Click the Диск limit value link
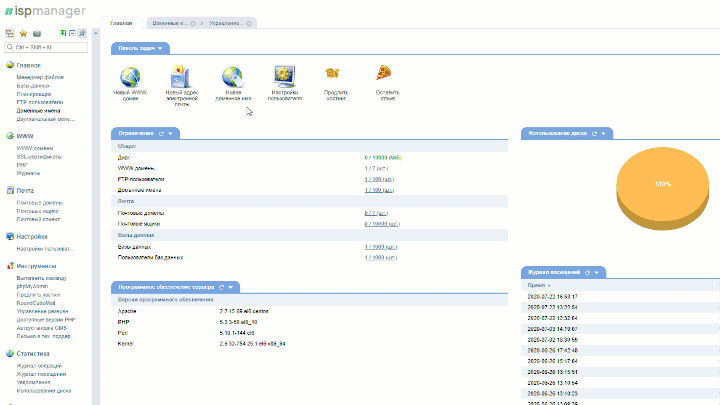Screen dimensions: 720x405 [x=383, y=158]
